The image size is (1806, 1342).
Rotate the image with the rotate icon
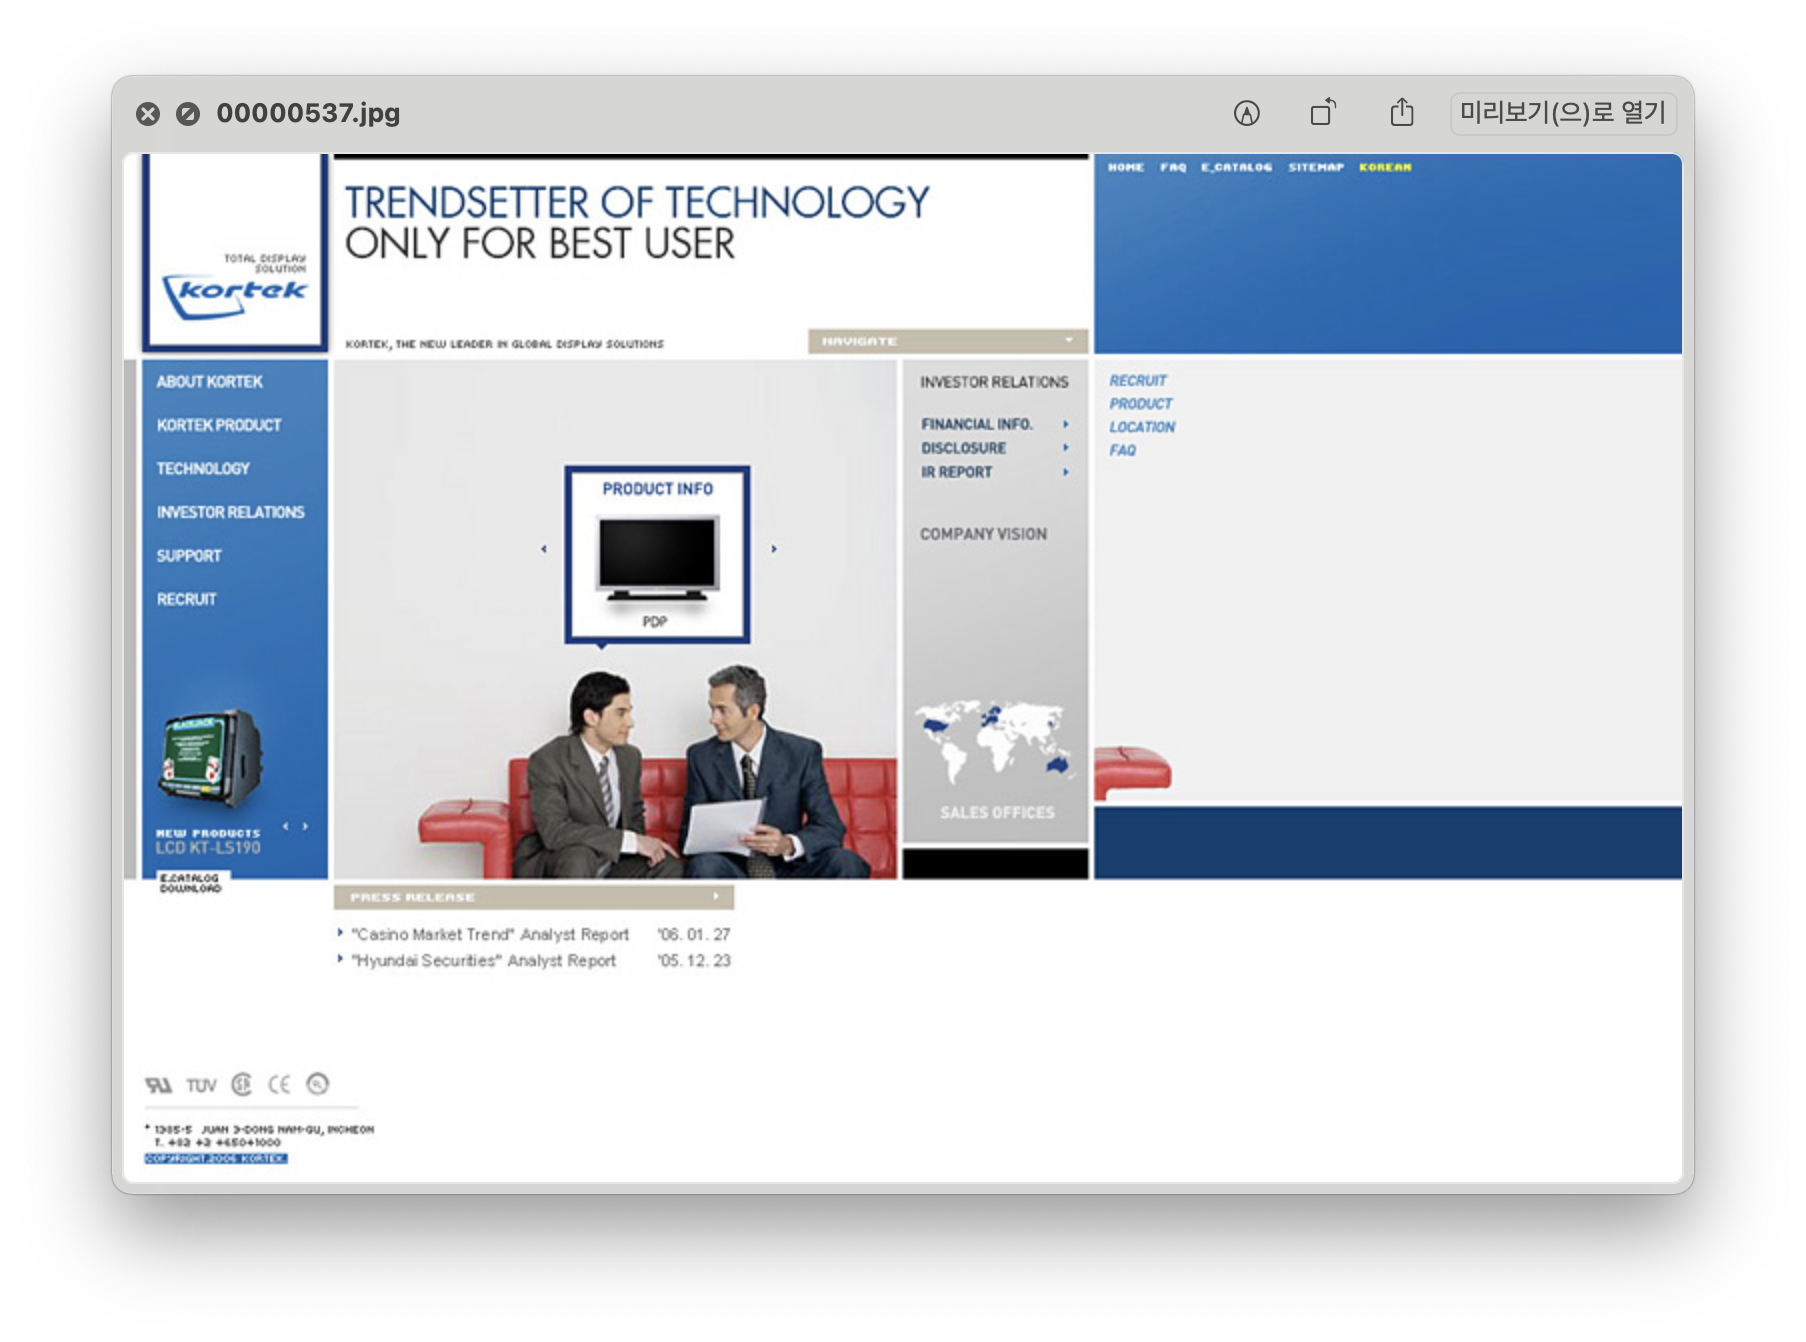(1323, 112)
